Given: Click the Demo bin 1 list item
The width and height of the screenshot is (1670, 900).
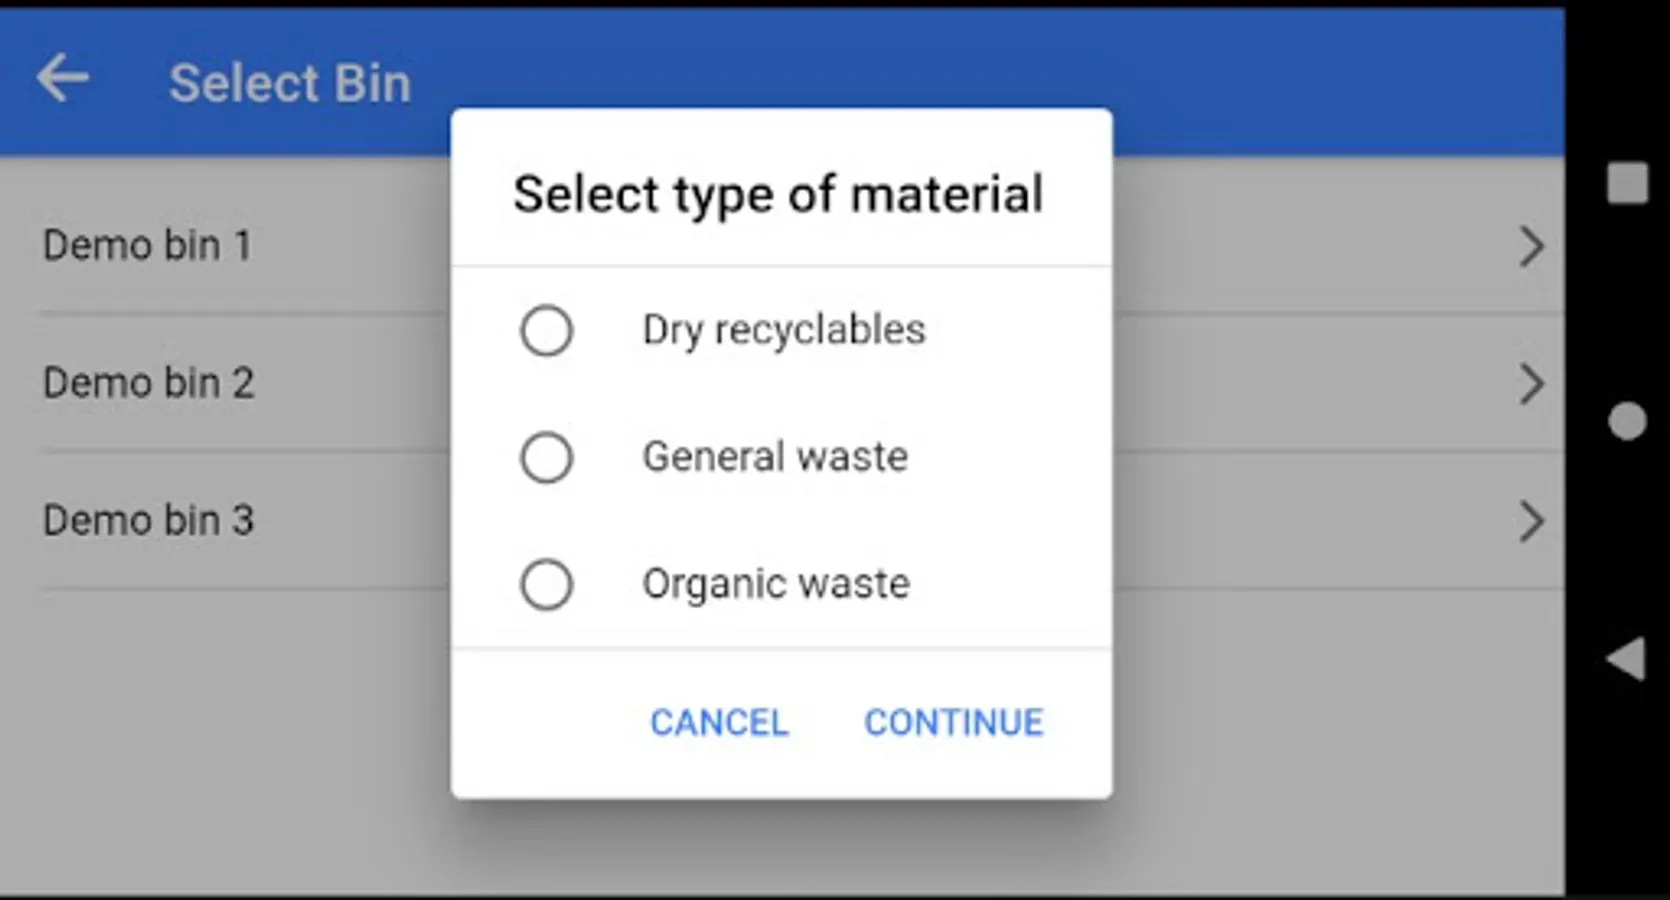Looking at the screenshot, I should 147,246.
